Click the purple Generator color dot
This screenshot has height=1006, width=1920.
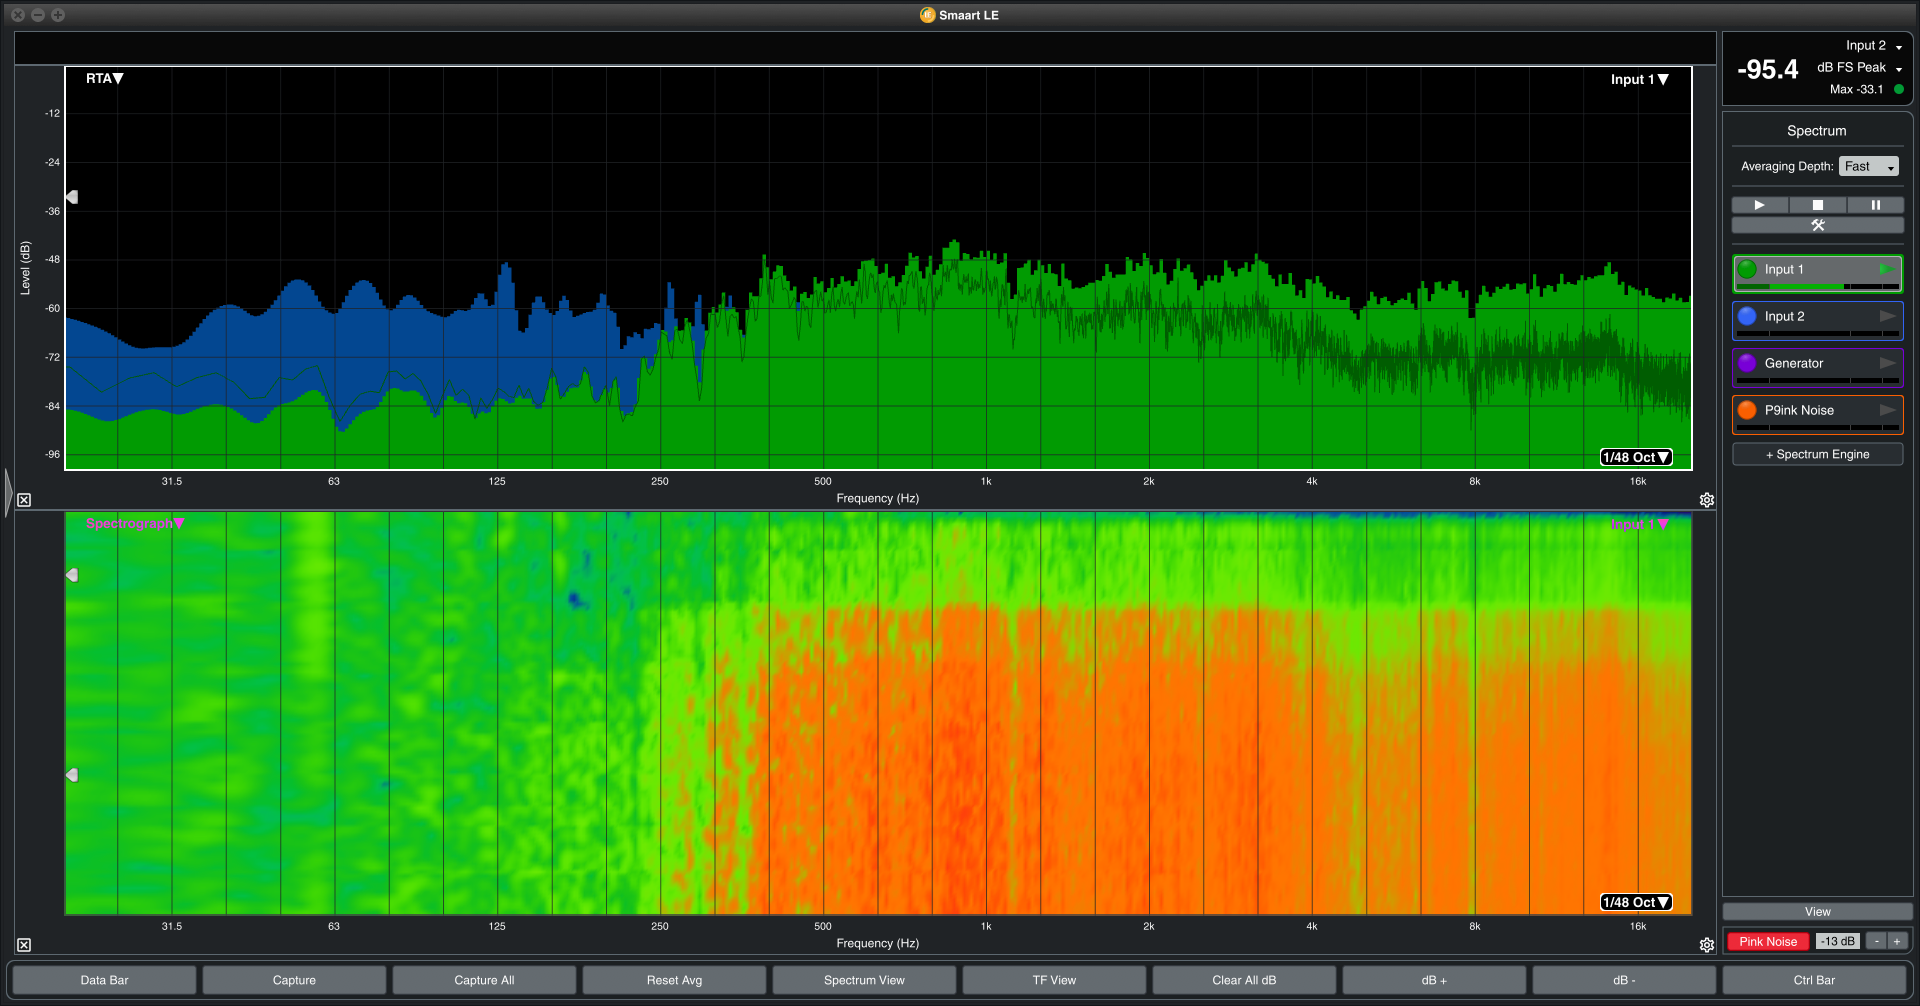[x=1747, y=363]
